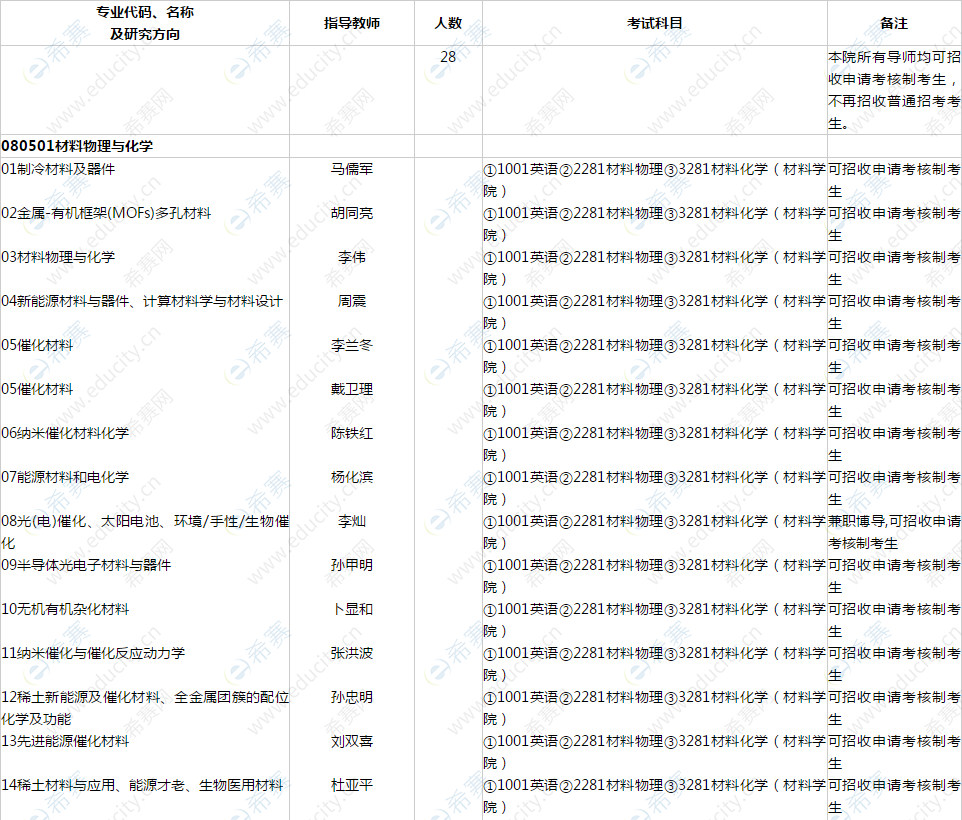Select research direction 01制冷材料及器件
The height and width of the screenshot is (820, 962).
click(63, 170)
